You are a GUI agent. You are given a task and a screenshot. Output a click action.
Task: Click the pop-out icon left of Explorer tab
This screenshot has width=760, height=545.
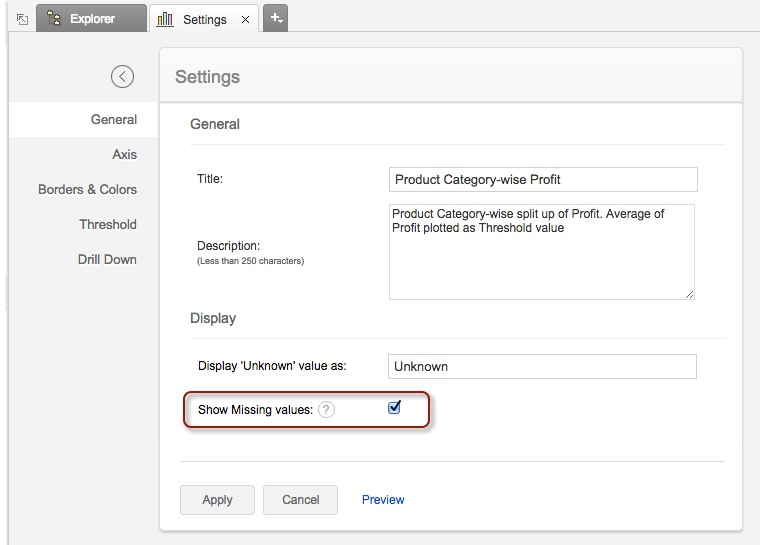pyautogui.click(x=22, y=19)
